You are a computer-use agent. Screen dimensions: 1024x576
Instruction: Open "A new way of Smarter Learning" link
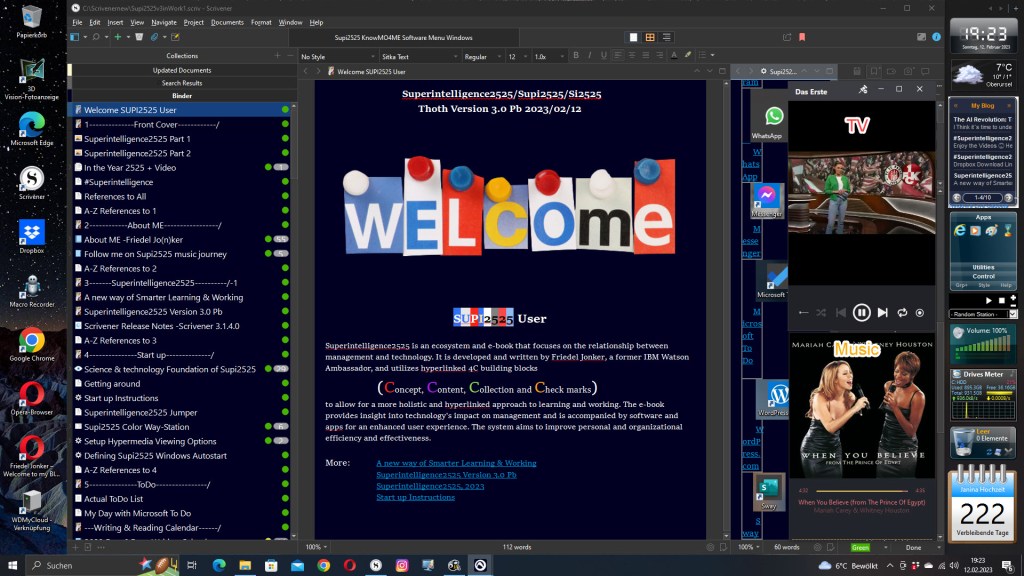(x=456, y=463)
